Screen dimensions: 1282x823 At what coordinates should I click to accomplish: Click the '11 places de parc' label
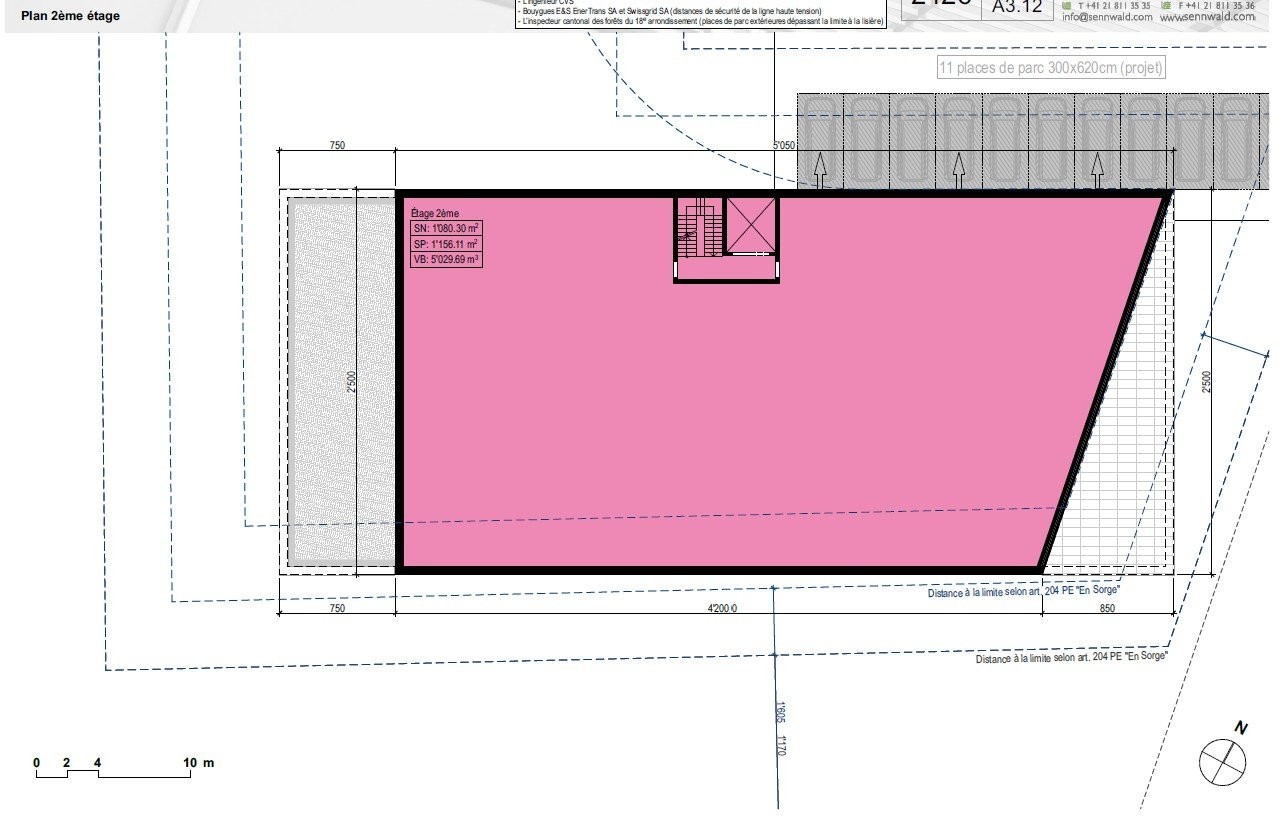(1050, 69)
